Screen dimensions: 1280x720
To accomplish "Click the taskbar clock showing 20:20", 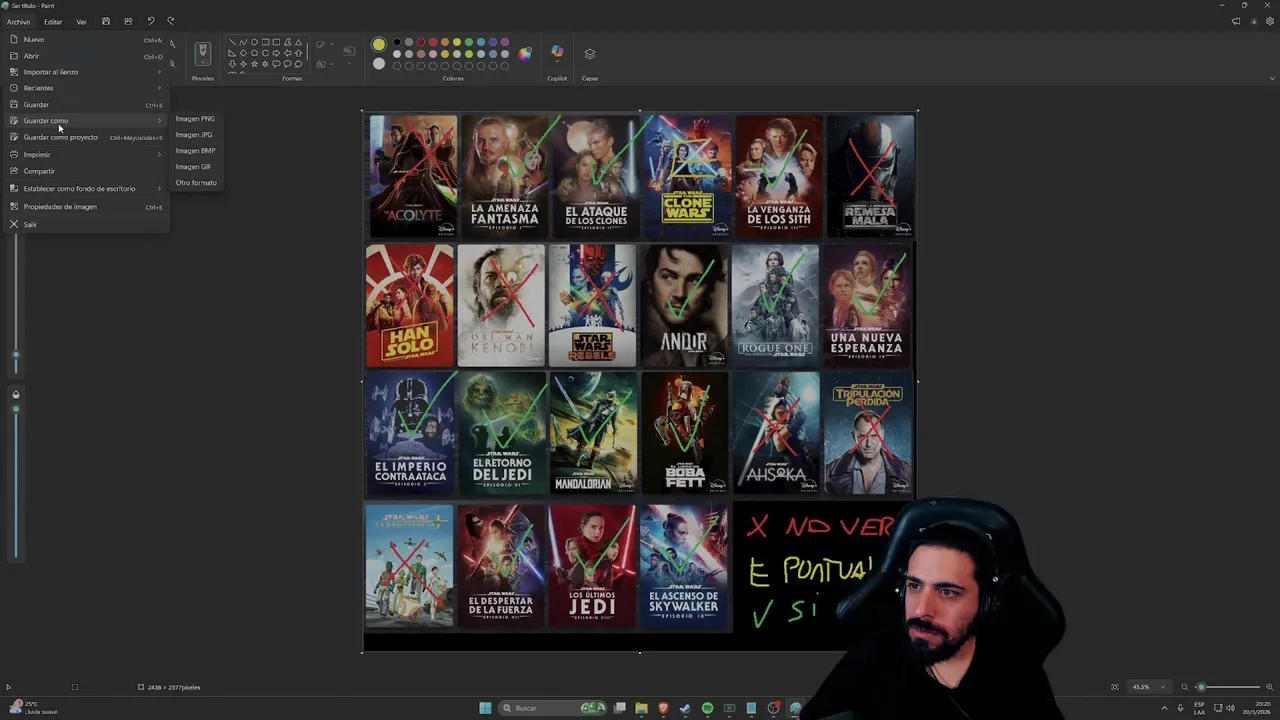I will point(1255,708).
